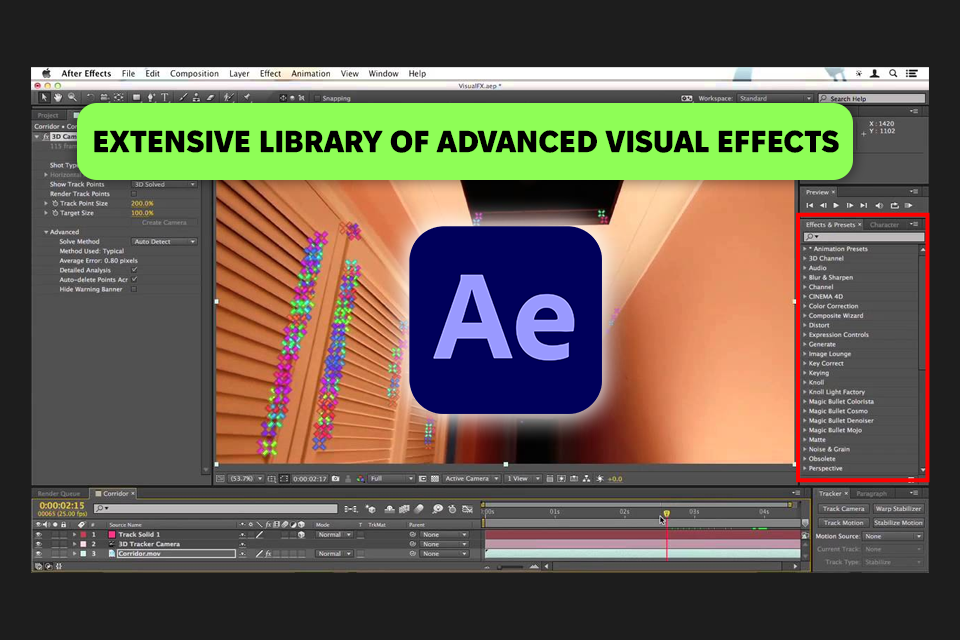The height and width of the screenshot is (640, 960).
Task: Select the Rectangle shape tool
Action: (137, 98)
